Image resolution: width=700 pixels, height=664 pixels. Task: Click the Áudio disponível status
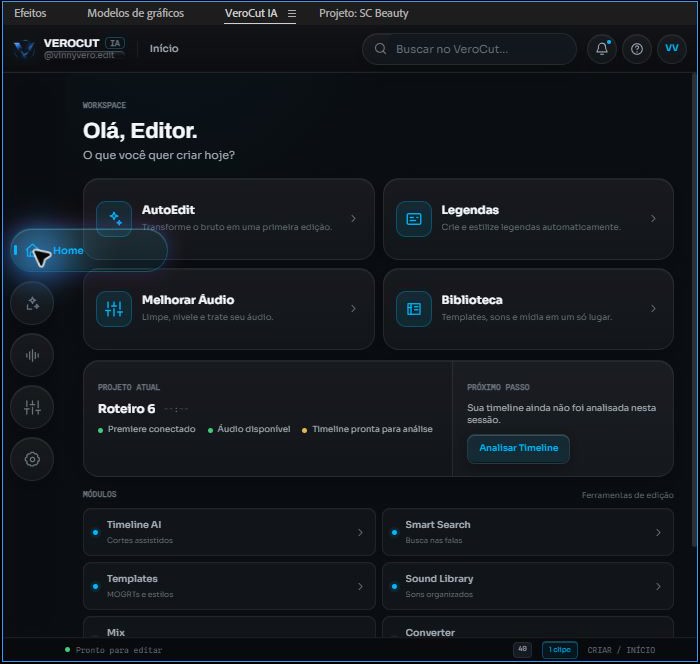pyautogui.click(x=249, y=429)
